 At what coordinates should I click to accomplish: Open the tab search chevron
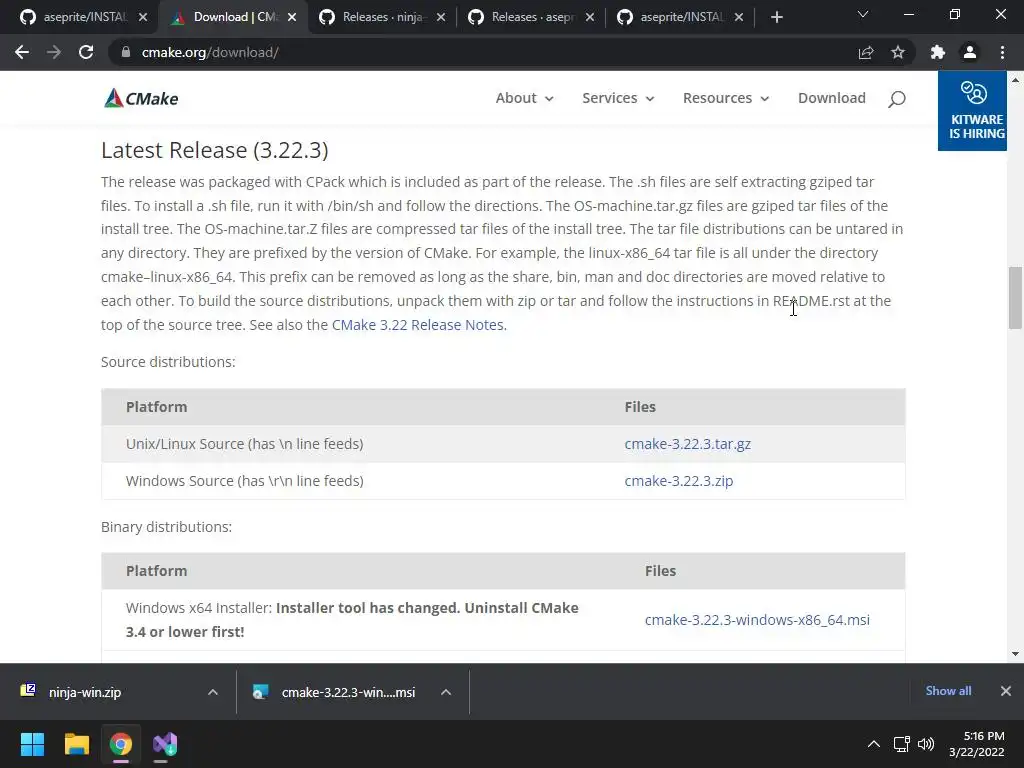coord(863,14)
